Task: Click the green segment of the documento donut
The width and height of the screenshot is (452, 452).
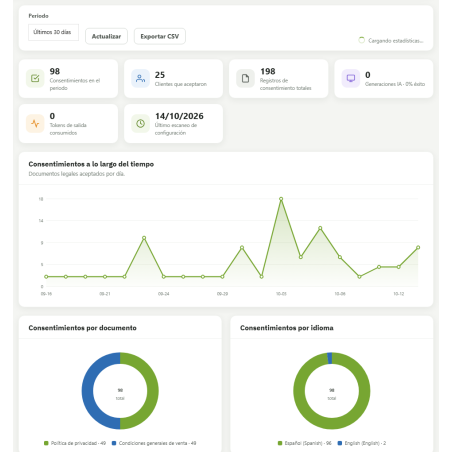Action: pos(153,391)
